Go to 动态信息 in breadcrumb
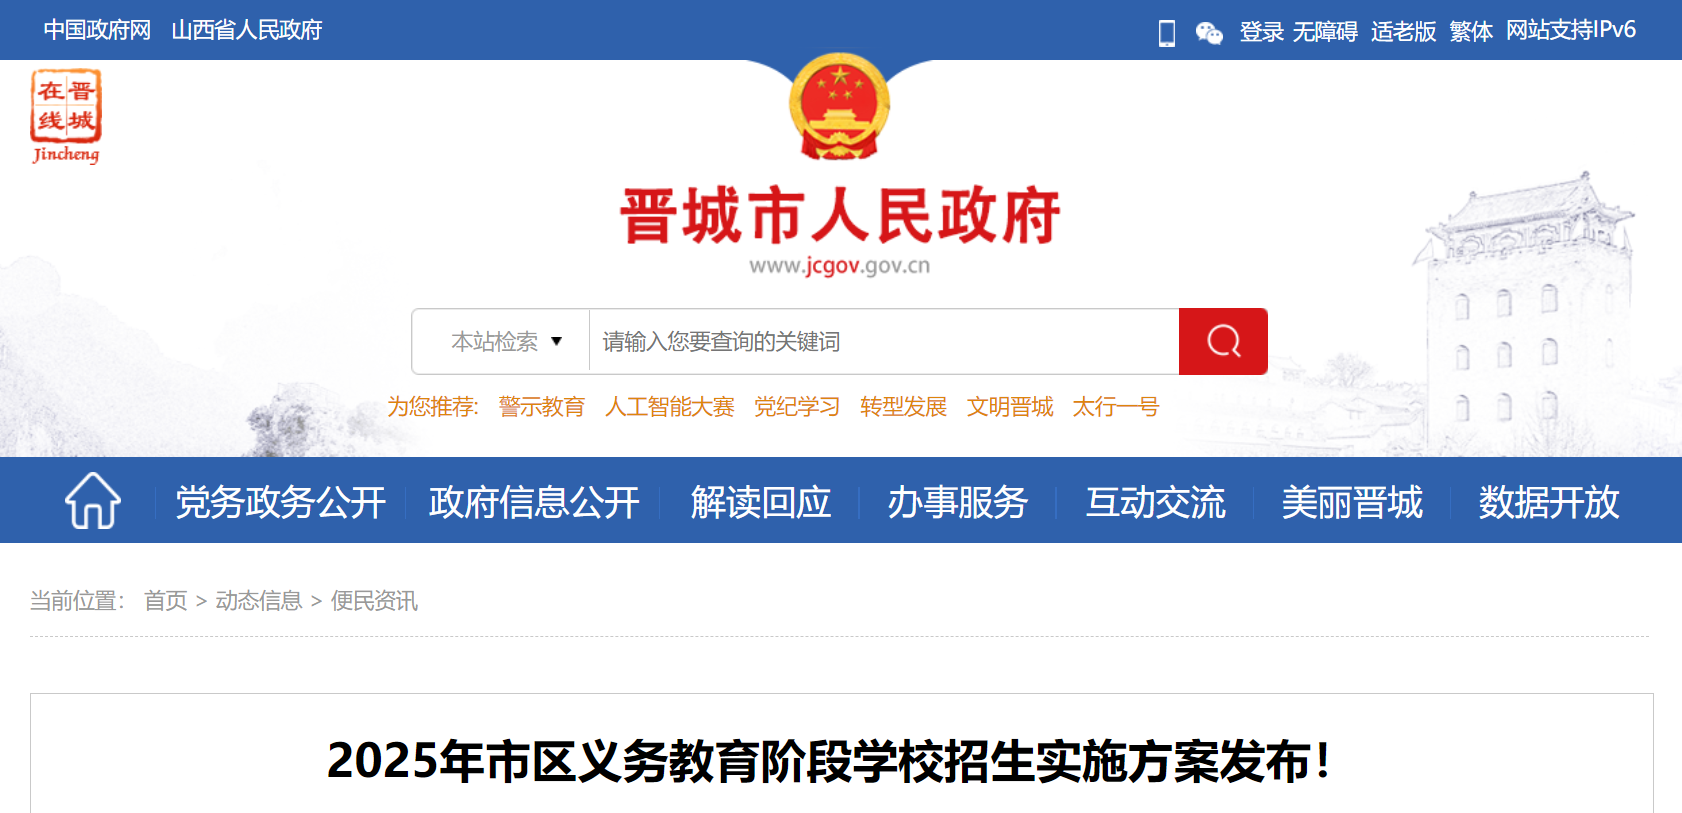 259,600
